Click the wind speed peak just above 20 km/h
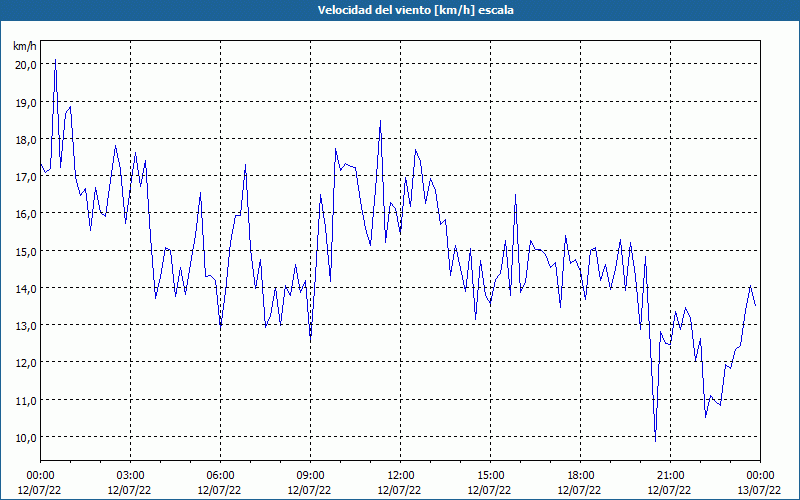Viewport: 800px width, 500px height. point(56,60)
